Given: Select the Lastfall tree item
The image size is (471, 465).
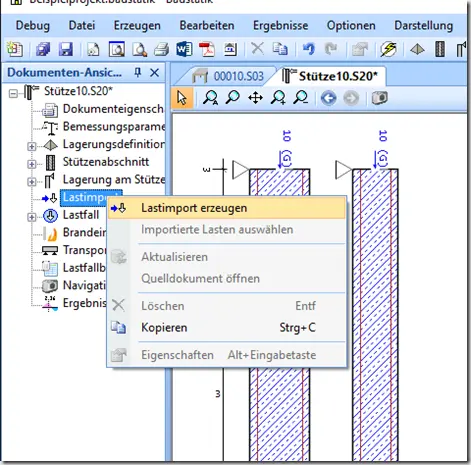Looking at the screenshot, I should click(x=81, y=215).
